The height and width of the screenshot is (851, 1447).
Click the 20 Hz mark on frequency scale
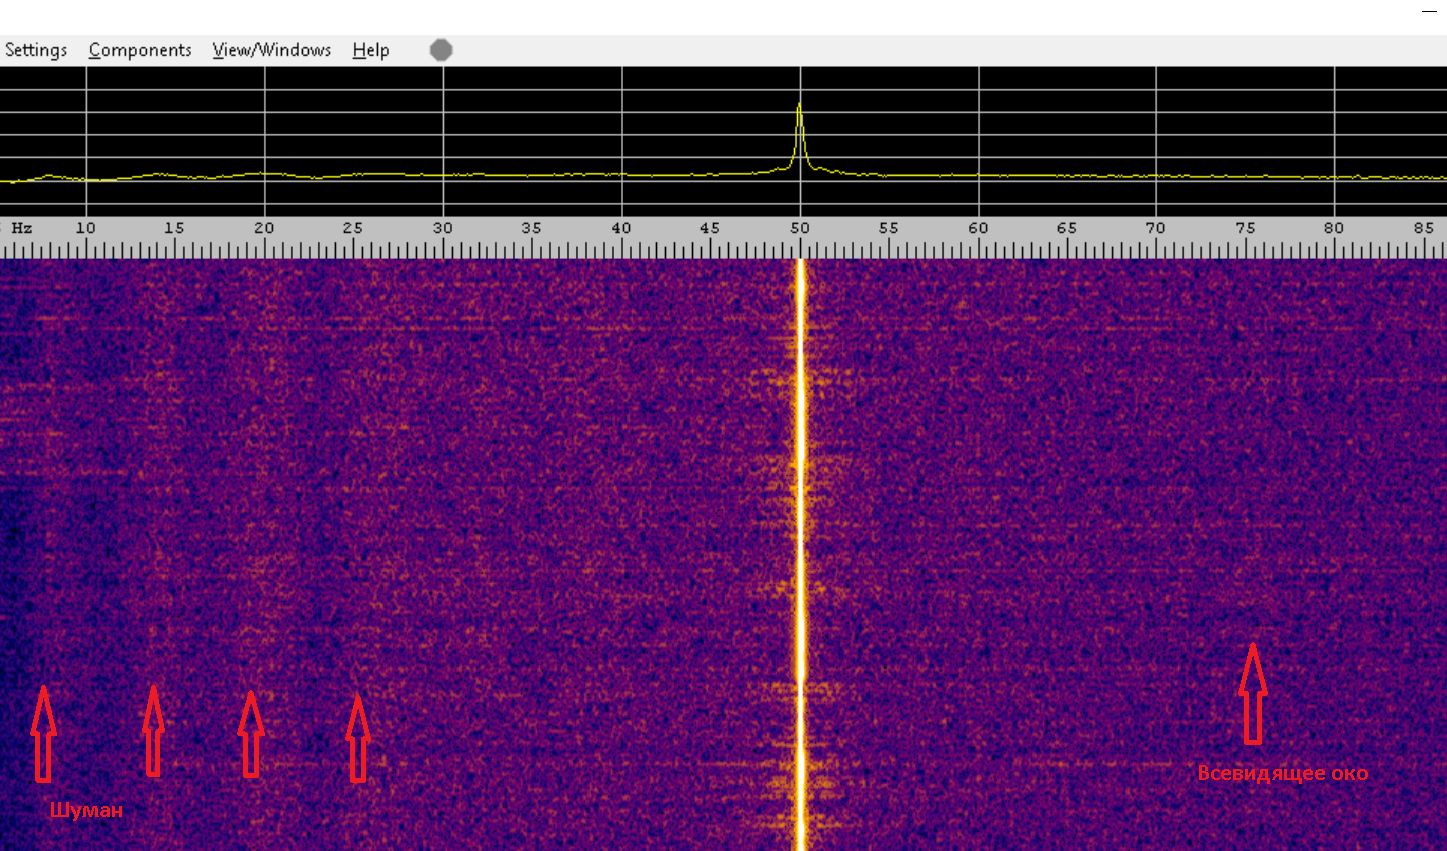pos(264,228)
